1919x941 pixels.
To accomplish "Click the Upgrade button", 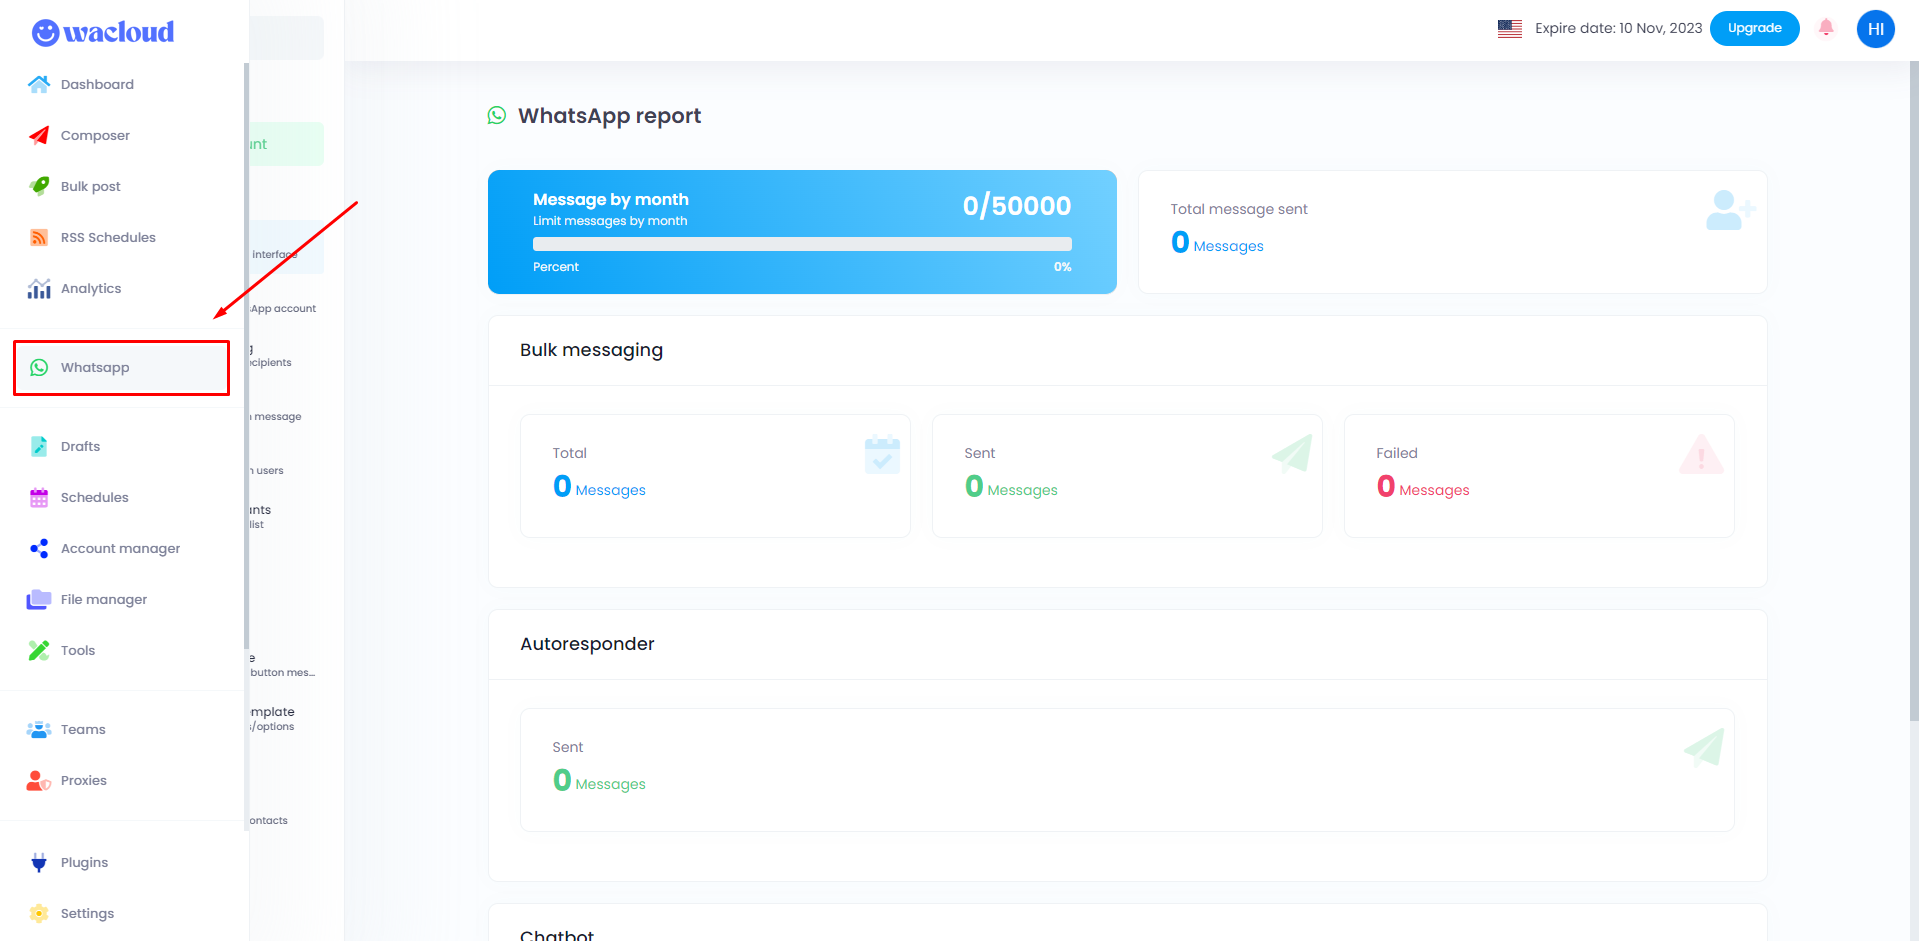I will pyautogui.click(x=1754, y=28).
